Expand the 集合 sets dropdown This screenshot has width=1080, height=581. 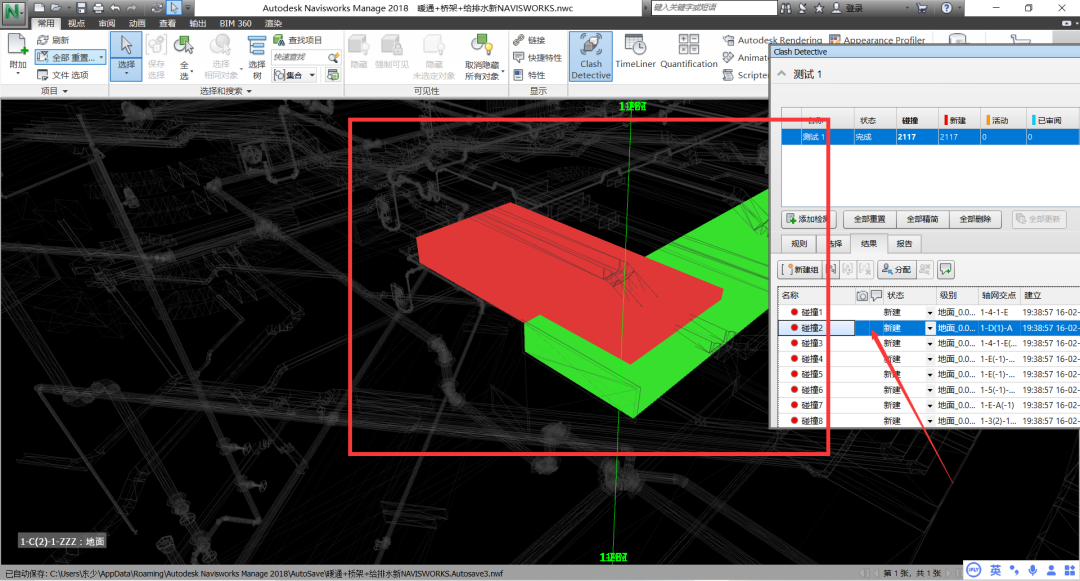pyautogui.click(x=312, y=75)
